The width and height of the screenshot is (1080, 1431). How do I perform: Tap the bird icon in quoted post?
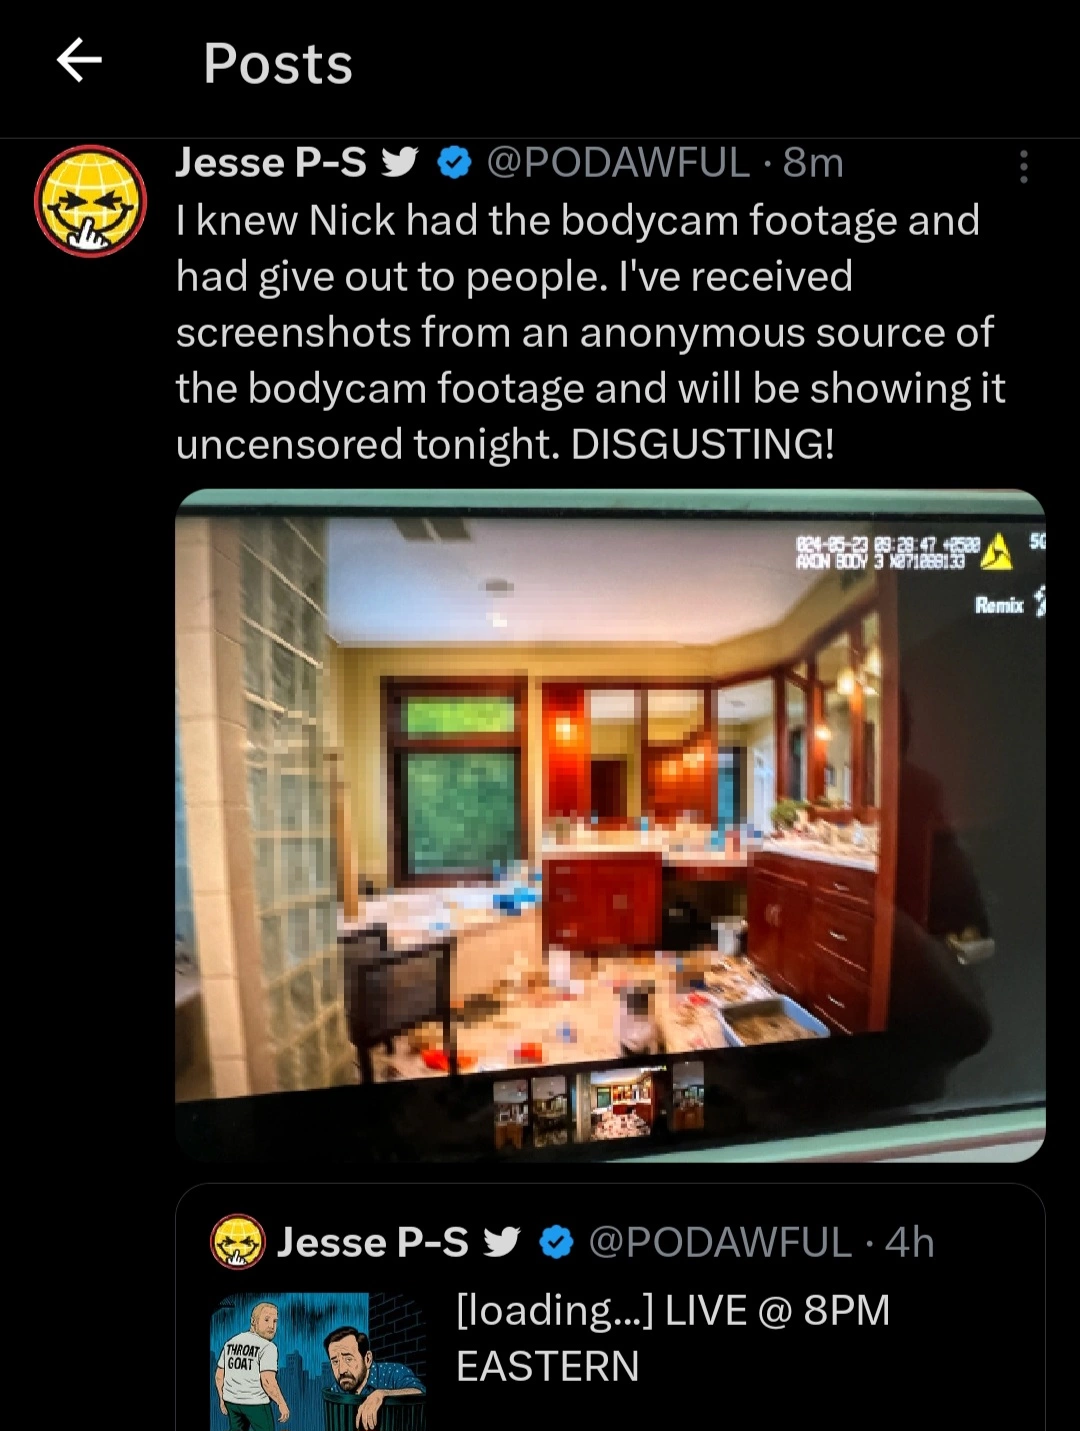pyautogui.click(x=502, y=1242)
